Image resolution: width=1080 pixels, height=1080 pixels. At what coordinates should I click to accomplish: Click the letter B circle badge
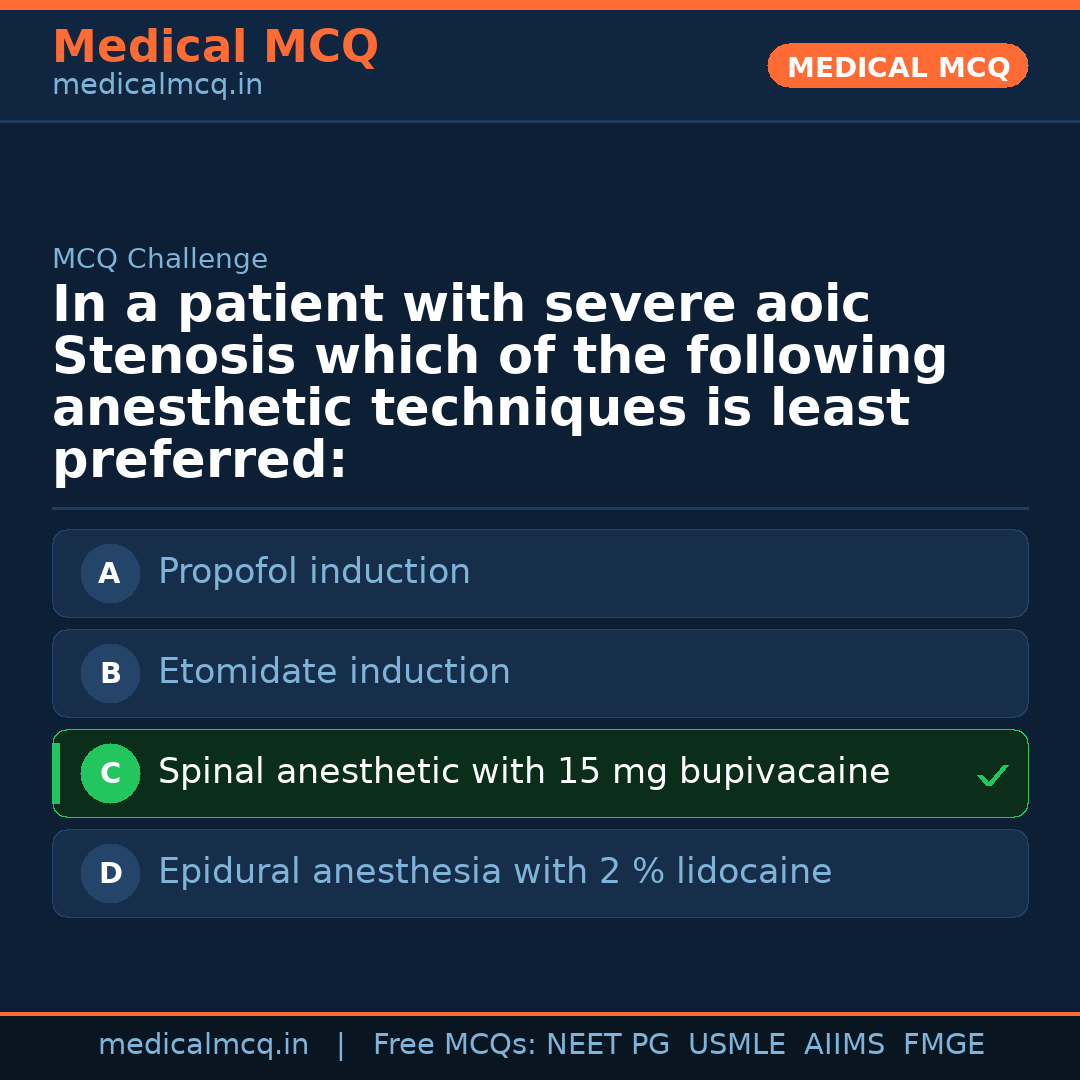click(110, 674)
